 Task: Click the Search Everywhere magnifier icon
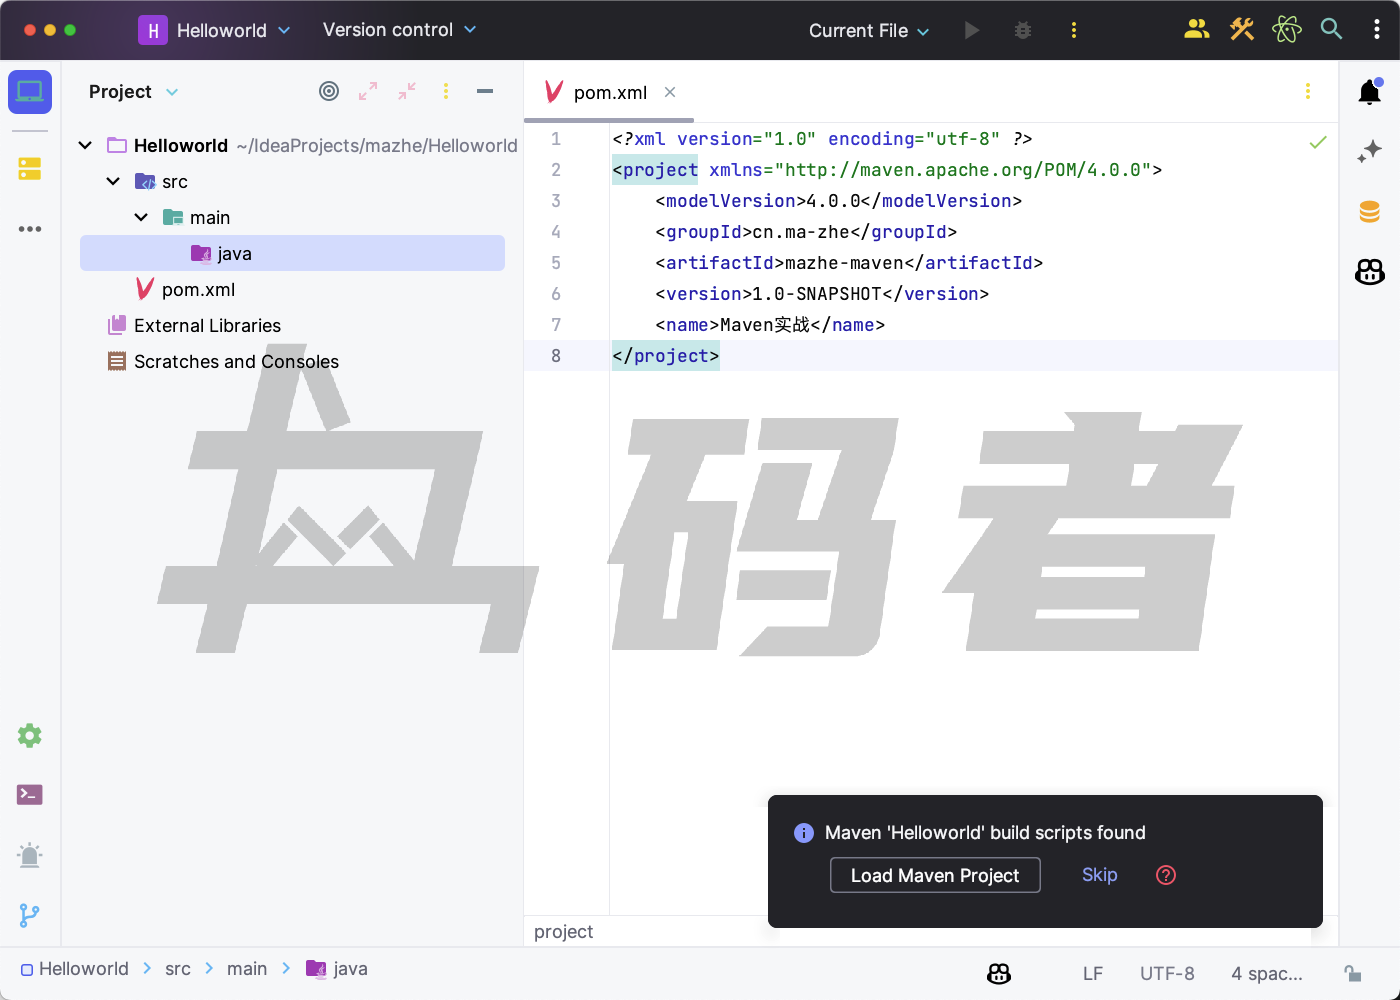[1331, 30]
